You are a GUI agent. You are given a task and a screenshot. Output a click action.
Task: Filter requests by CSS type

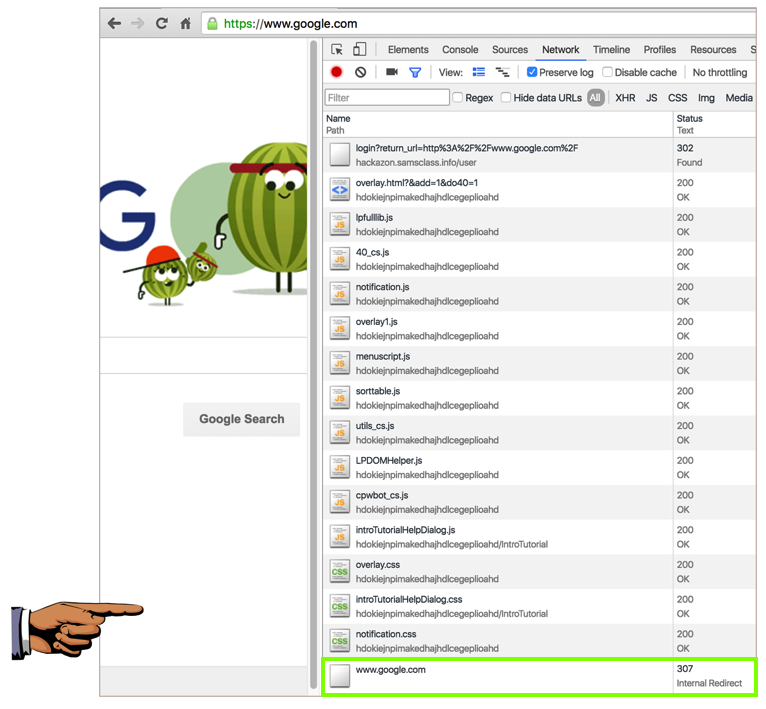coord(678,98)
